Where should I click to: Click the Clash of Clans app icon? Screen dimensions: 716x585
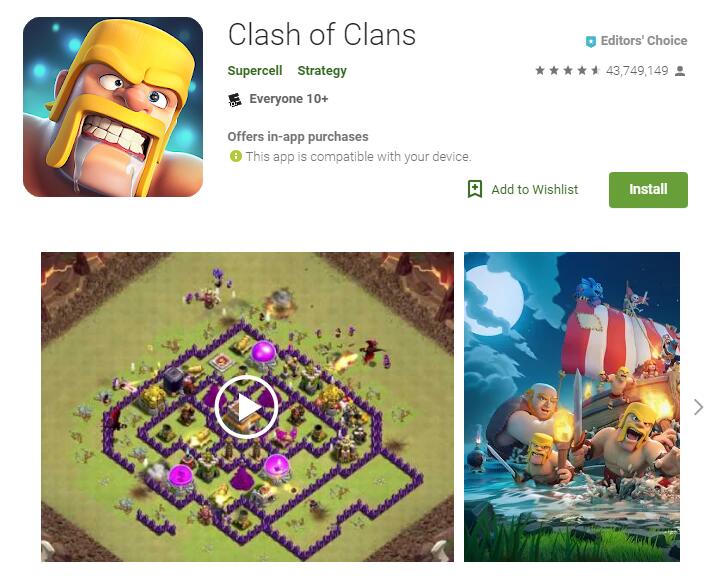tap(113, 107)
